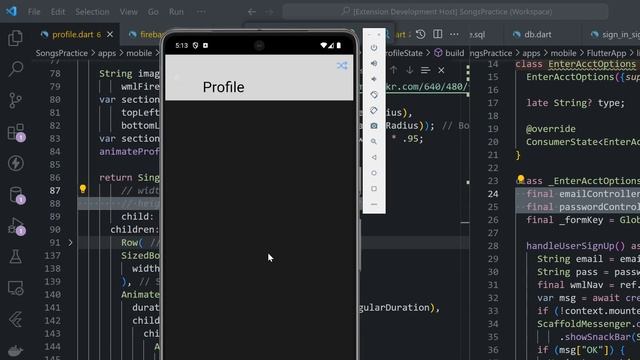Click the lightbulb at line 23
The height and width of the screenshot is (360, 640).
coord(521,179)
